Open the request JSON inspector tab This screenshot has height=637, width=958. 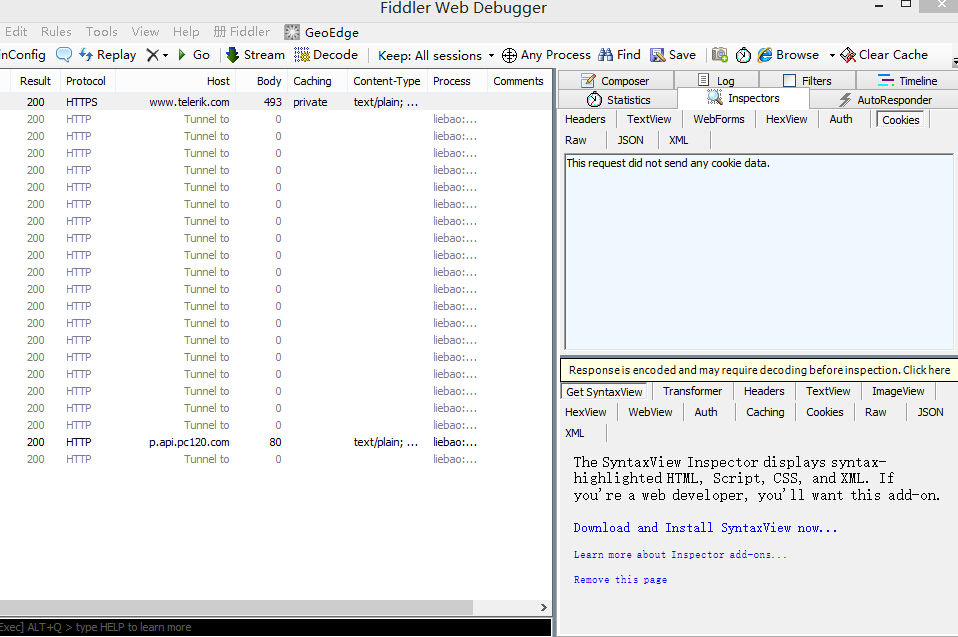click(631, 140)
